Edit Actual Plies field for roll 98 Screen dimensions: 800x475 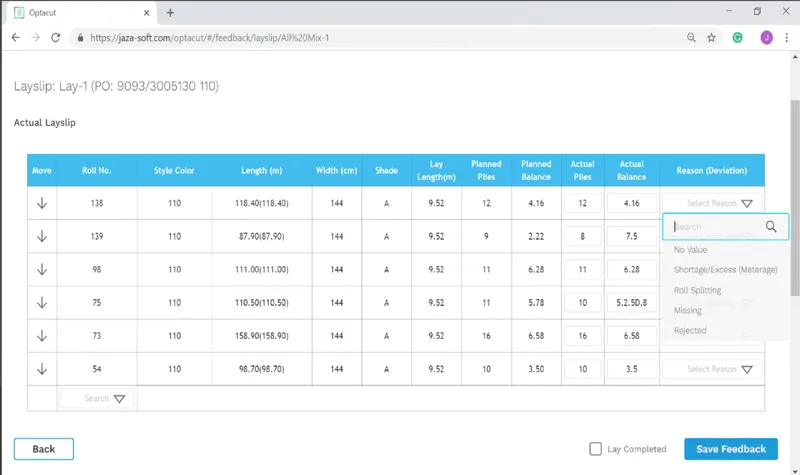click(x=583, y=269)
